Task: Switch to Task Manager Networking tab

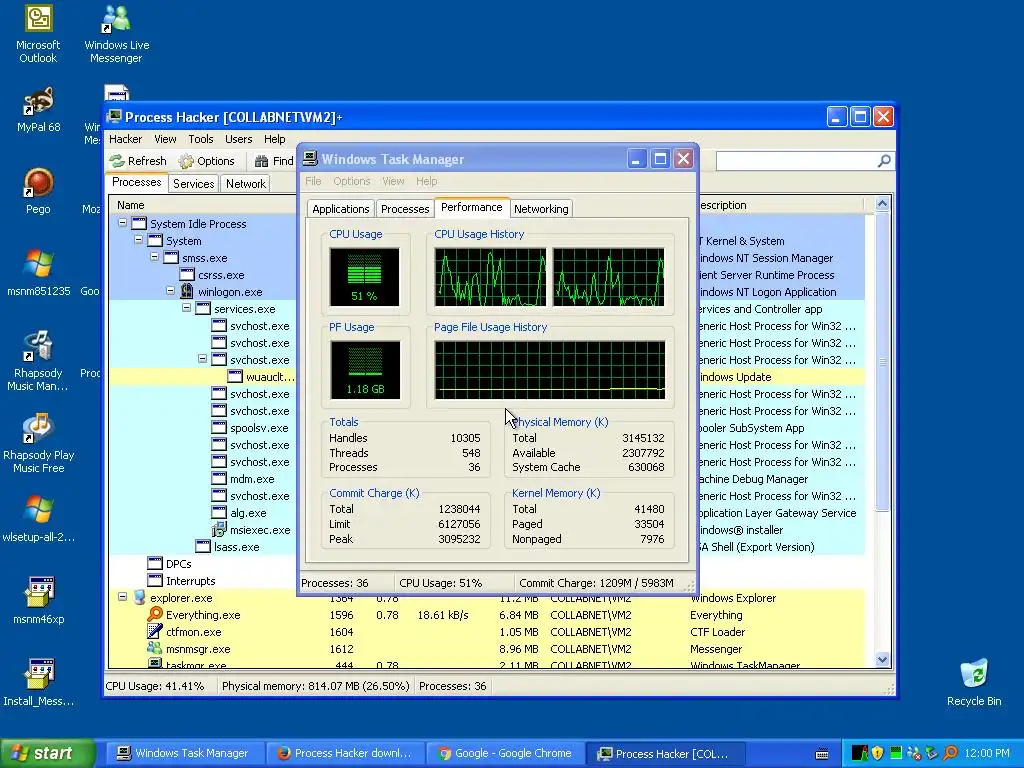Action: click(x=541, y=209)
